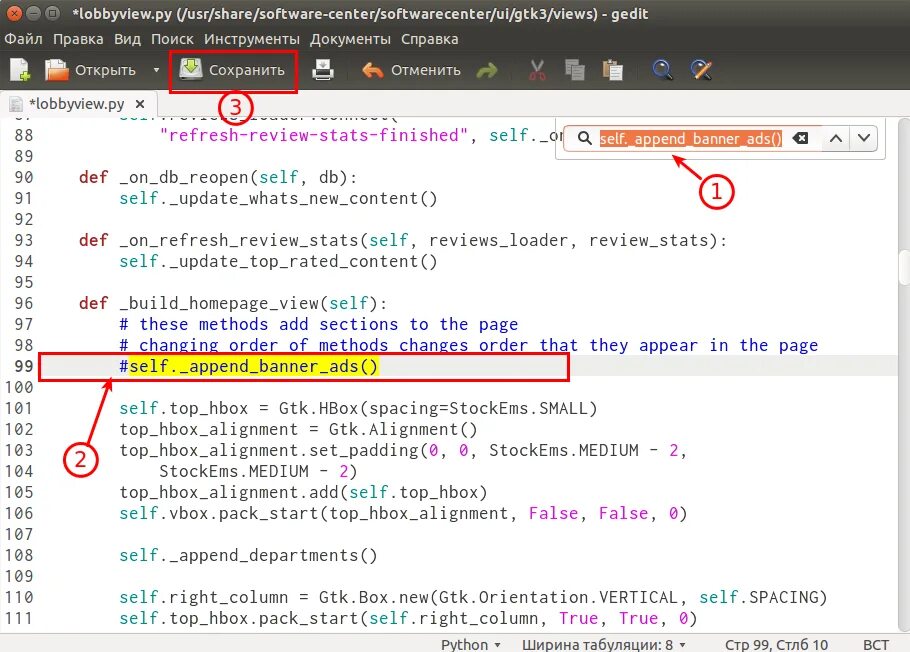This screenshot has height=652, width=910.
Task: Click the Print icon in toolbar
Action: coord(323,70)
